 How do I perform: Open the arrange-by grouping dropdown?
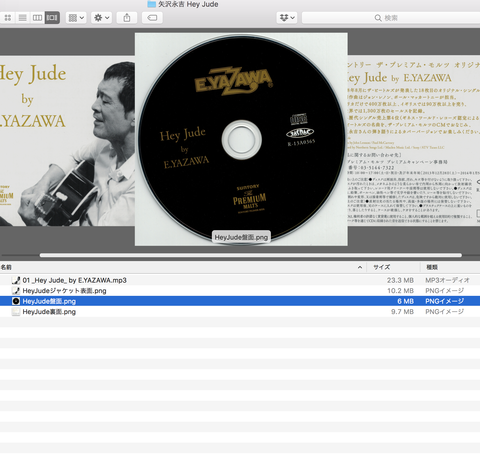pos(76,18)
